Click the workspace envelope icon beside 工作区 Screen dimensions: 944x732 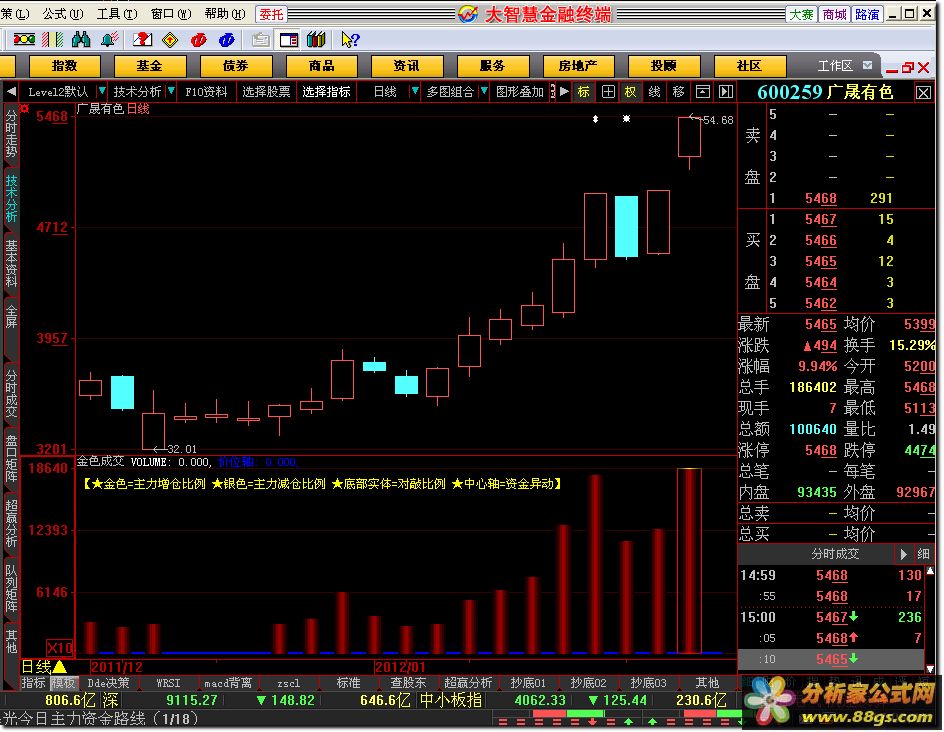(x=867, y=65)
